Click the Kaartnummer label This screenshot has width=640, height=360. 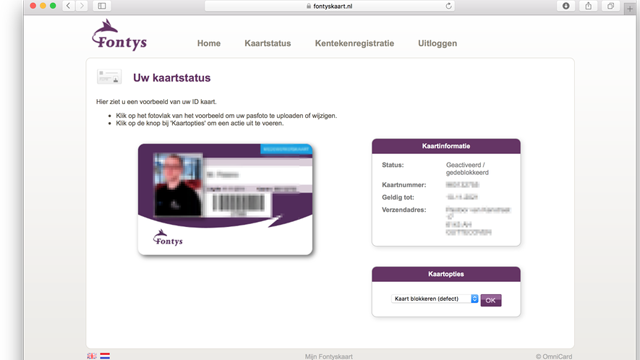tap(404, 185)
